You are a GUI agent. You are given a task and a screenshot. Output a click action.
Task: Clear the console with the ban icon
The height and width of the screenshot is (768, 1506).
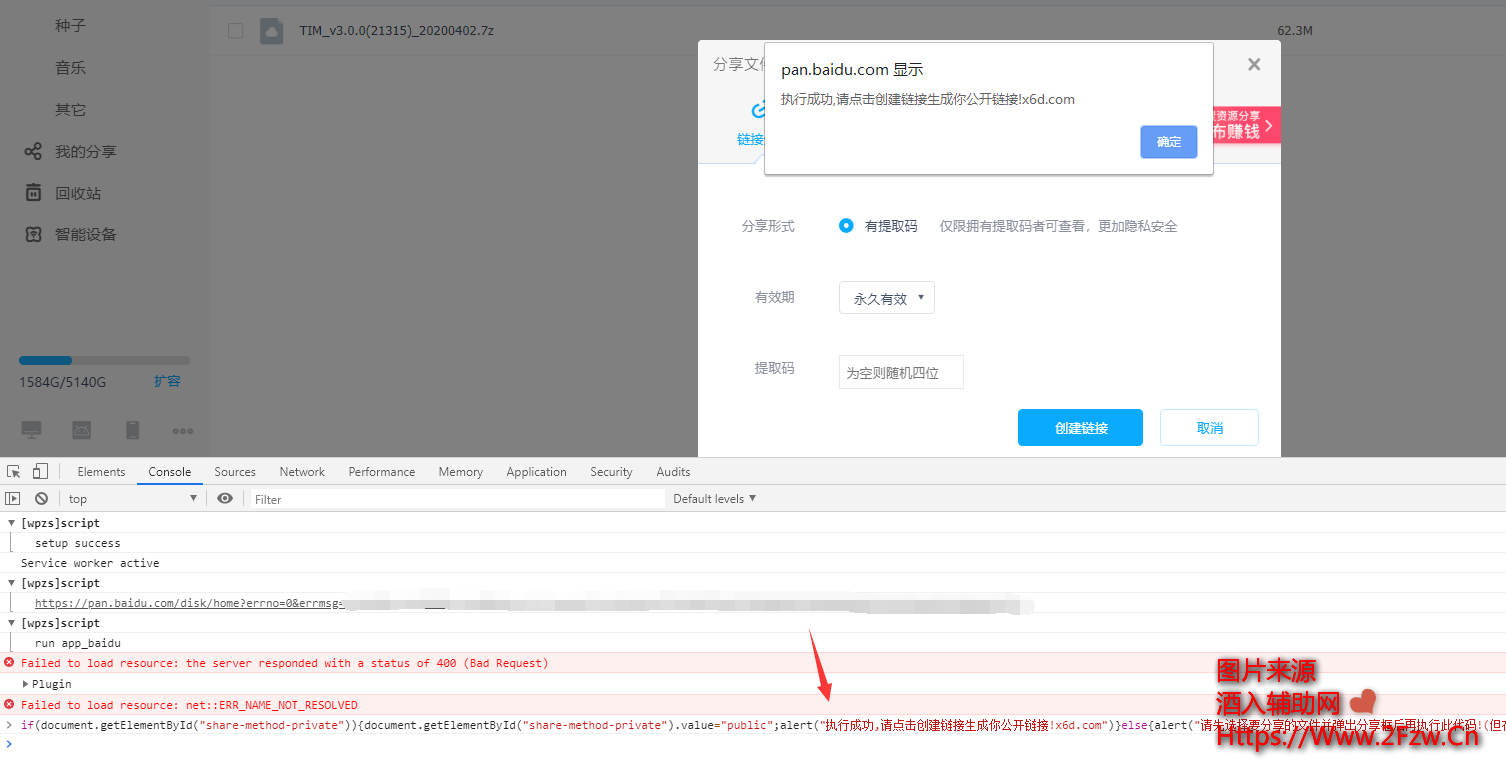pyautogui.click(x=41, y=498)
